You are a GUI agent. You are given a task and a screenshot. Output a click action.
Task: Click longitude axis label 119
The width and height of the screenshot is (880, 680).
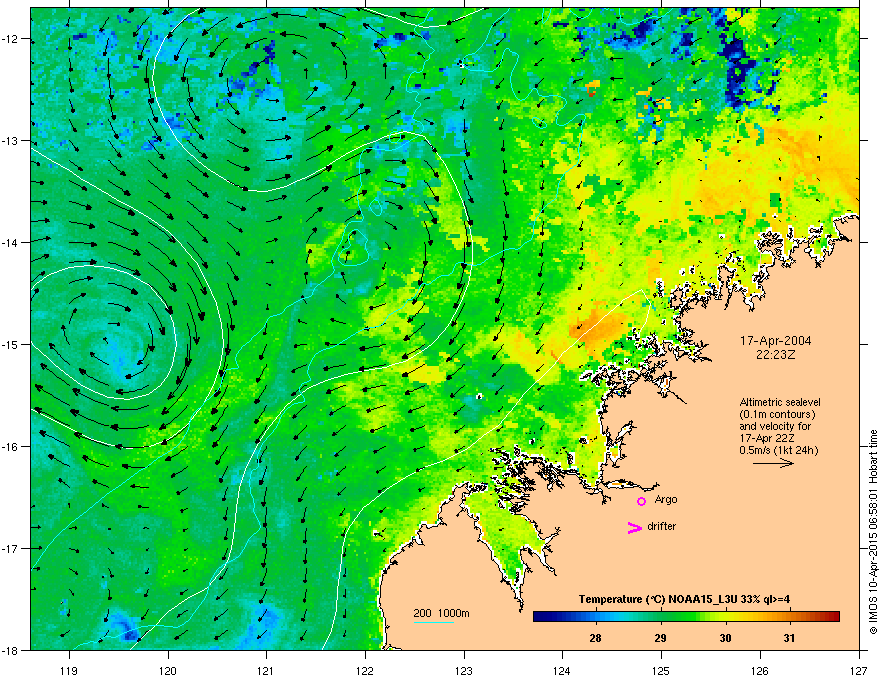69,670
